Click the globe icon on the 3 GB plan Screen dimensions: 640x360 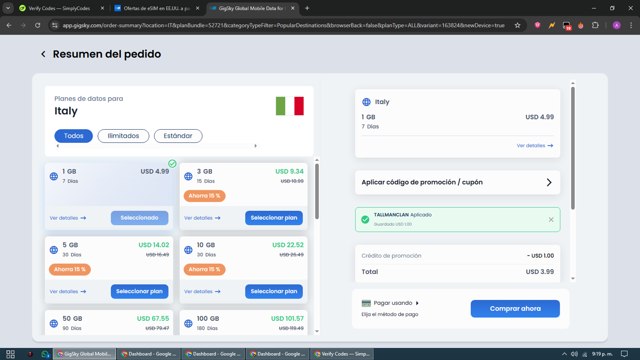click(x=188, y=176)
